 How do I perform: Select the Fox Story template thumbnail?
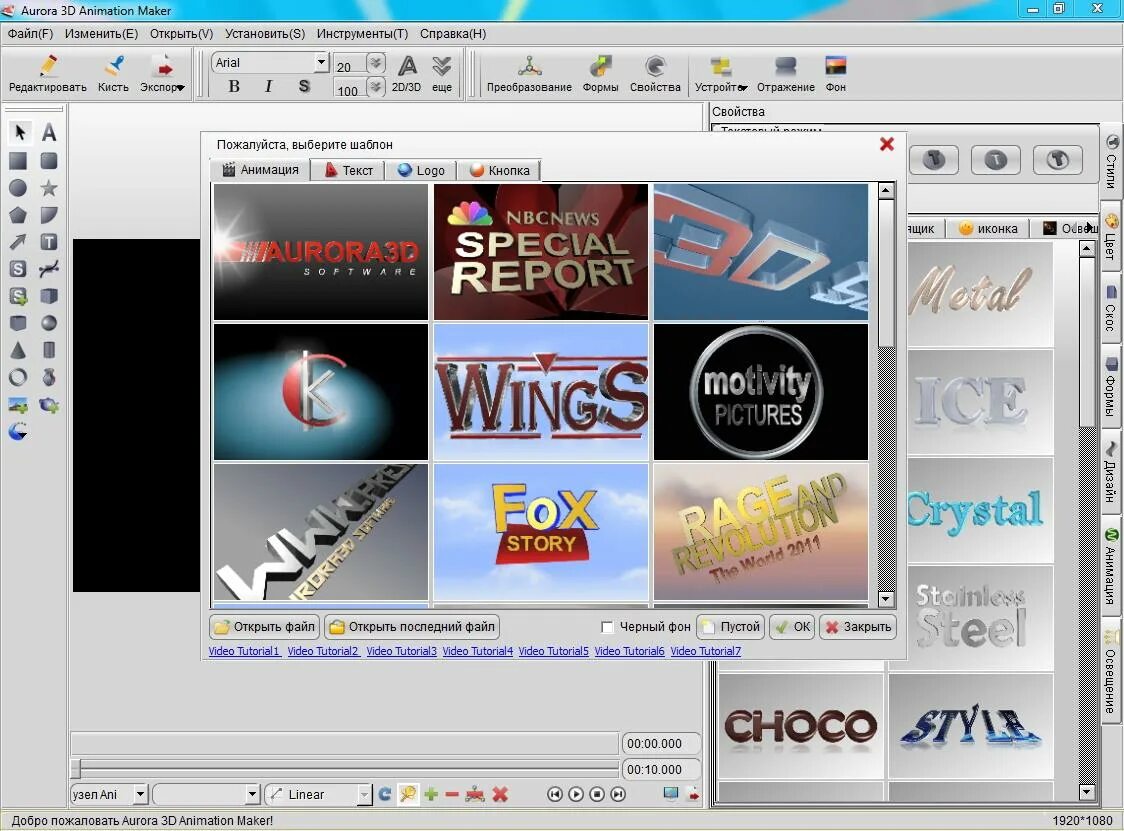541,531
